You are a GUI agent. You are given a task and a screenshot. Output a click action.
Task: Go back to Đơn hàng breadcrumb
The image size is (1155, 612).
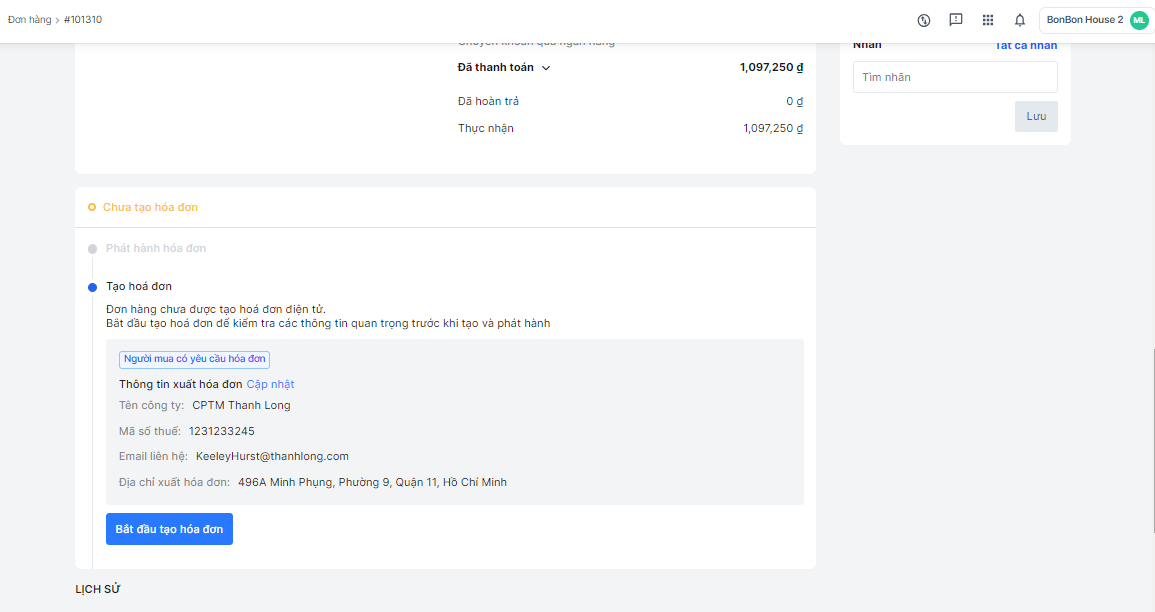[x=29, y=20]
